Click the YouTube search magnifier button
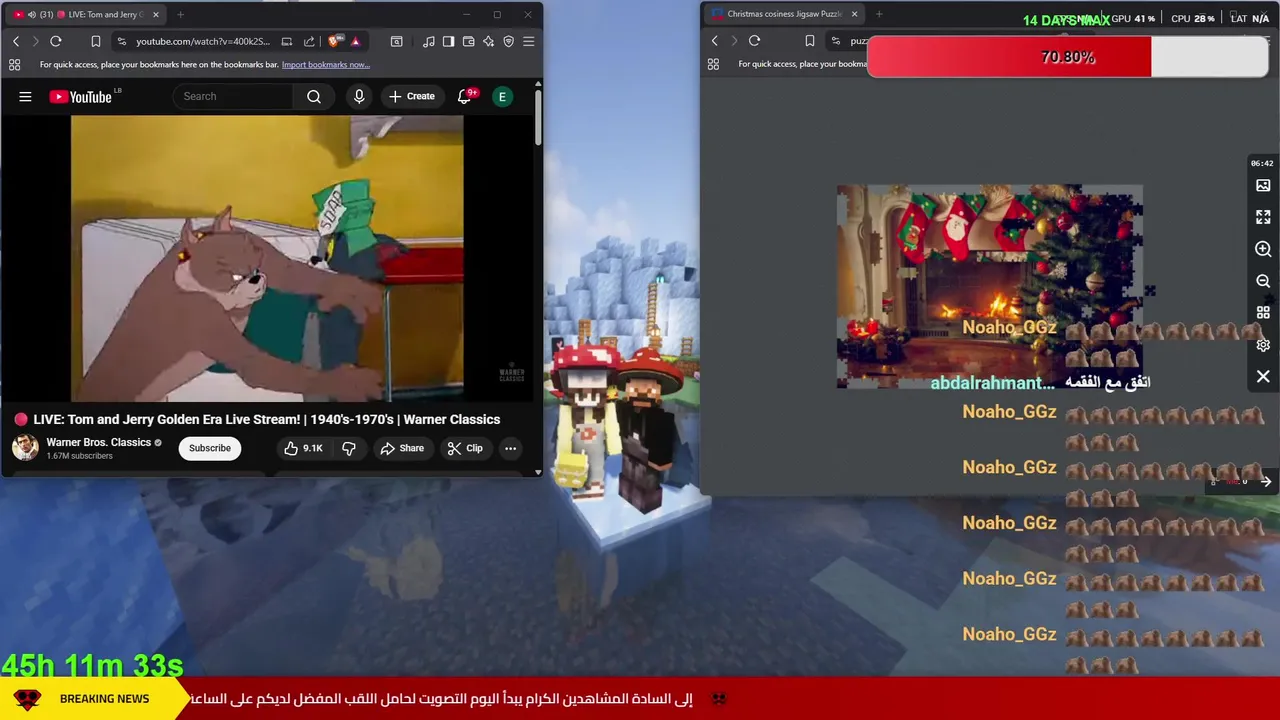This screenshot has width=1280, height=720. click(314, 96)
